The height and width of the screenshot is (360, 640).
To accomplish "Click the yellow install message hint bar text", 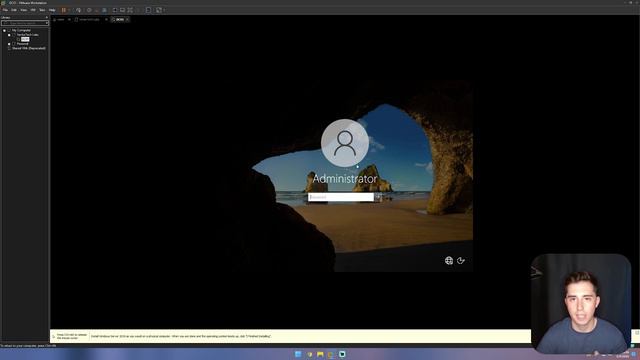I will point(181,336).
